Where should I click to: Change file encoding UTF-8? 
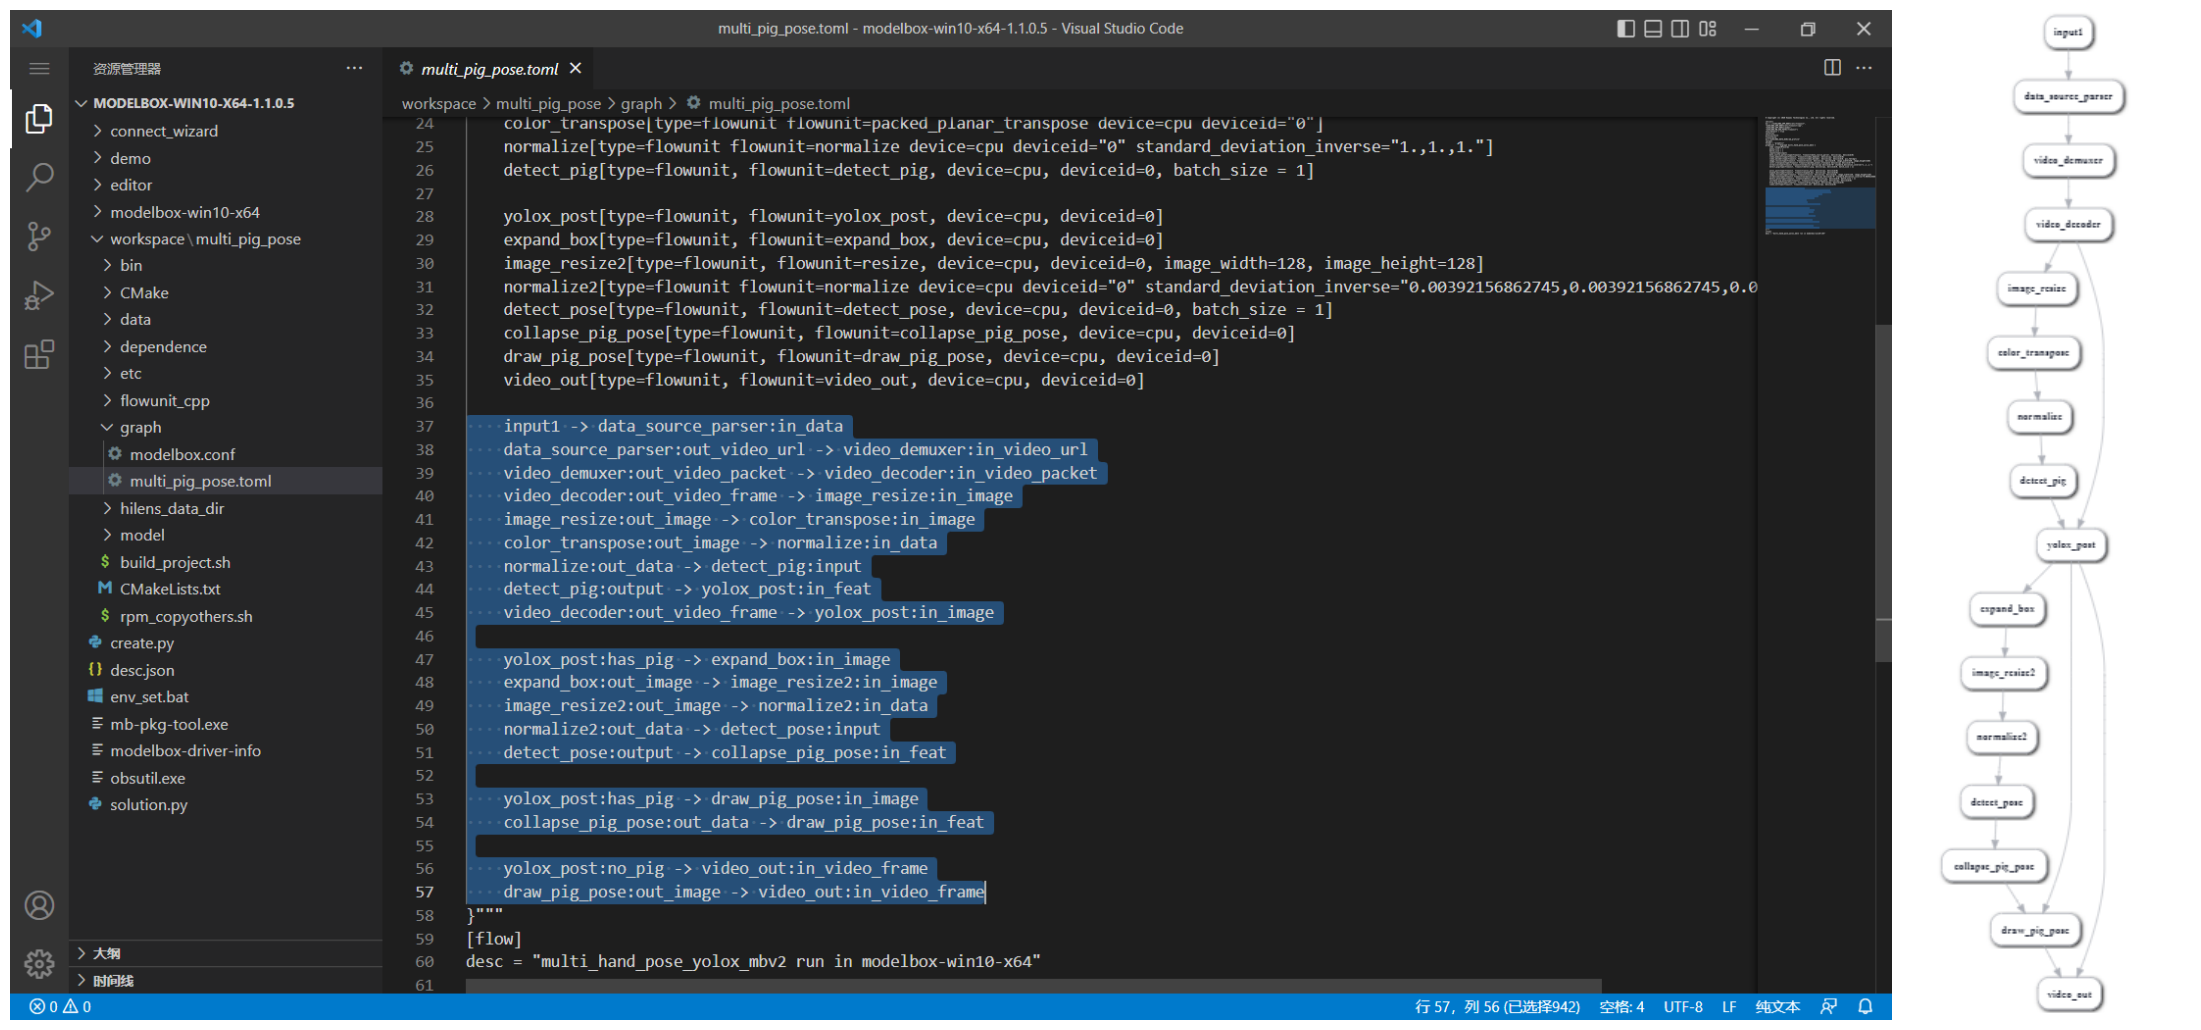[1683, 1007]
